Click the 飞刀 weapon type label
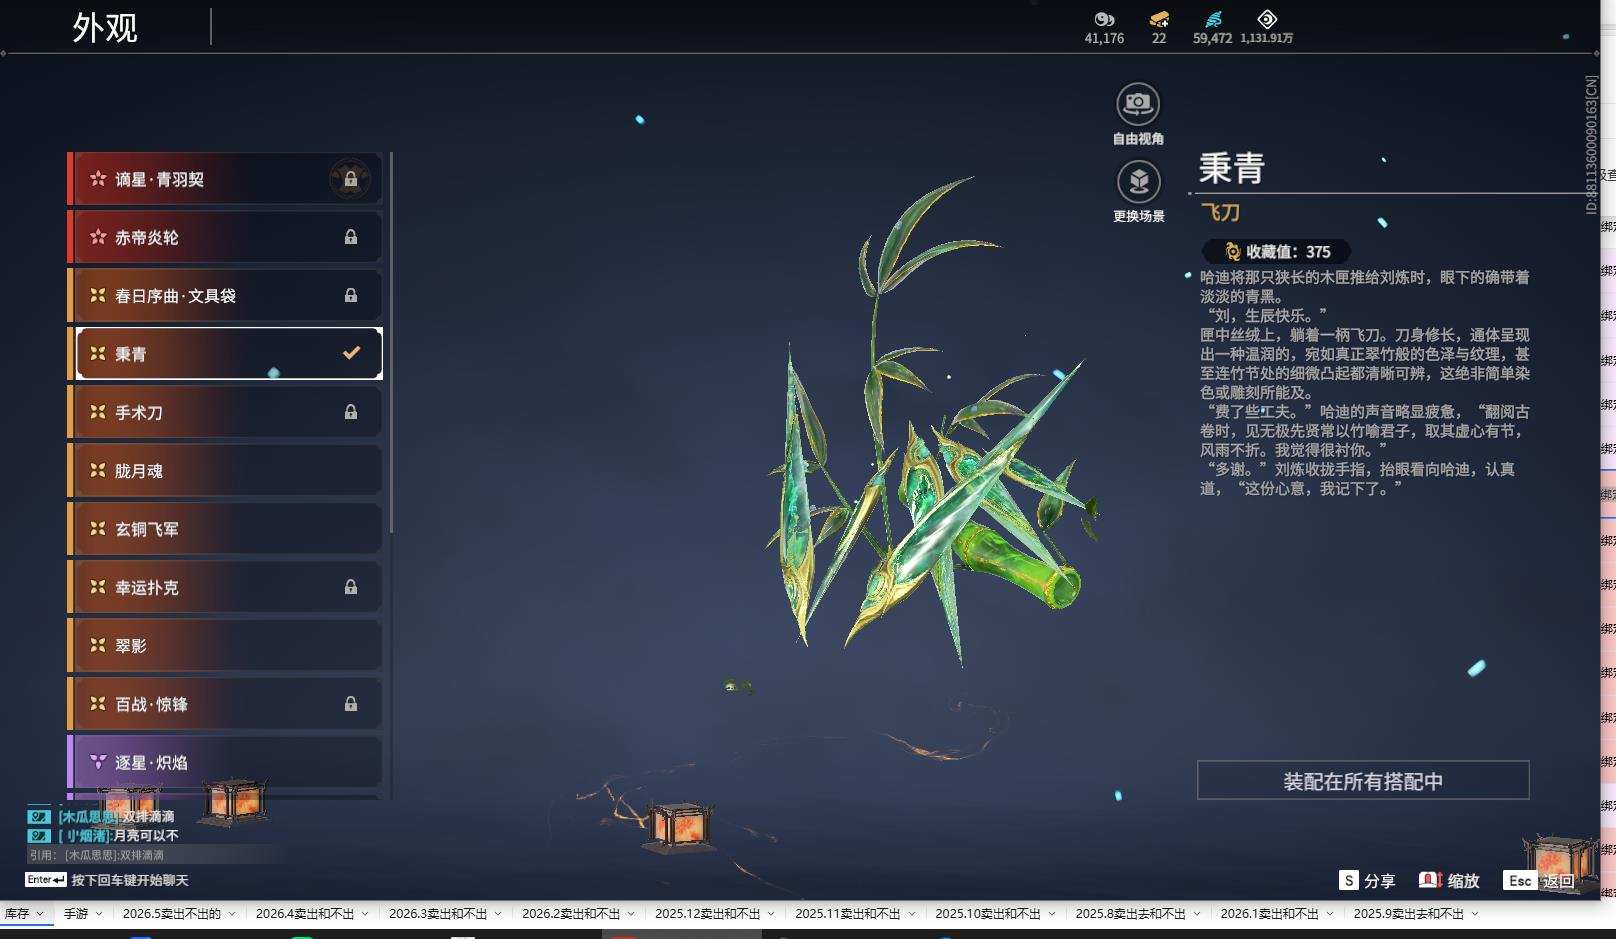 1220,212
